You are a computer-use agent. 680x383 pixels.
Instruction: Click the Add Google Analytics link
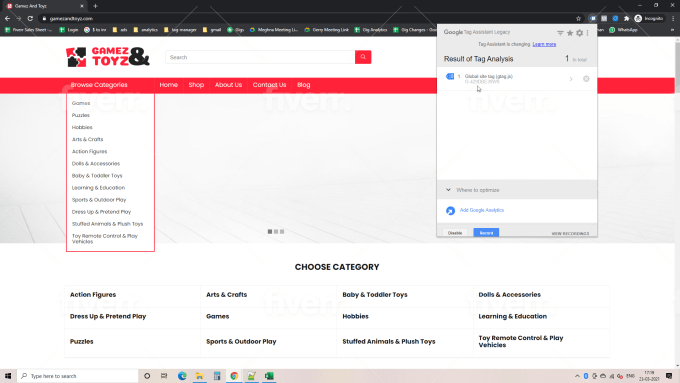tap(481, 210)
